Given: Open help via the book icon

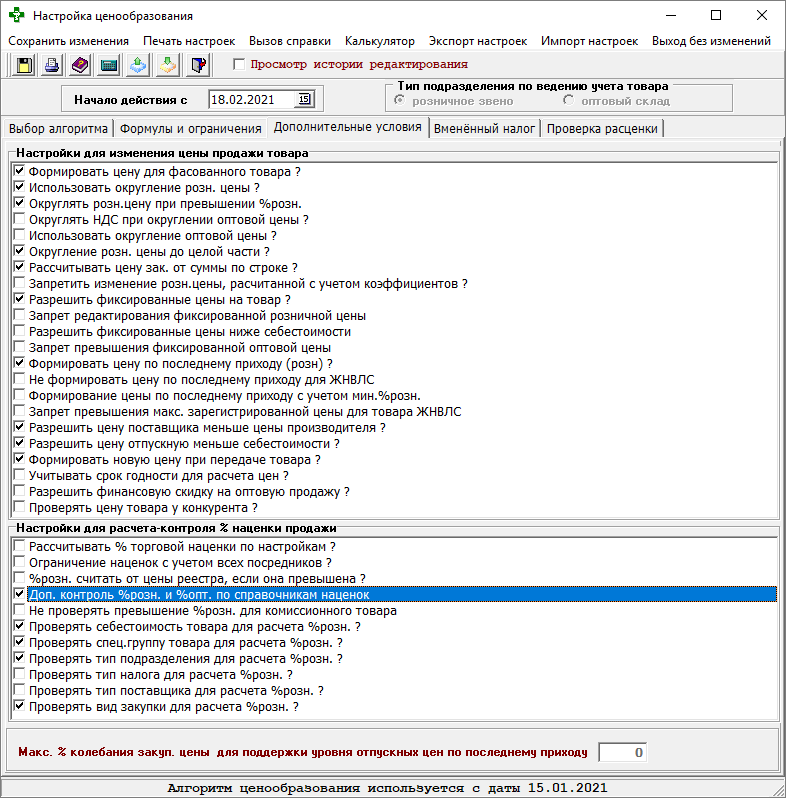Looking at the screenshot, I should [x=81, y=65].
